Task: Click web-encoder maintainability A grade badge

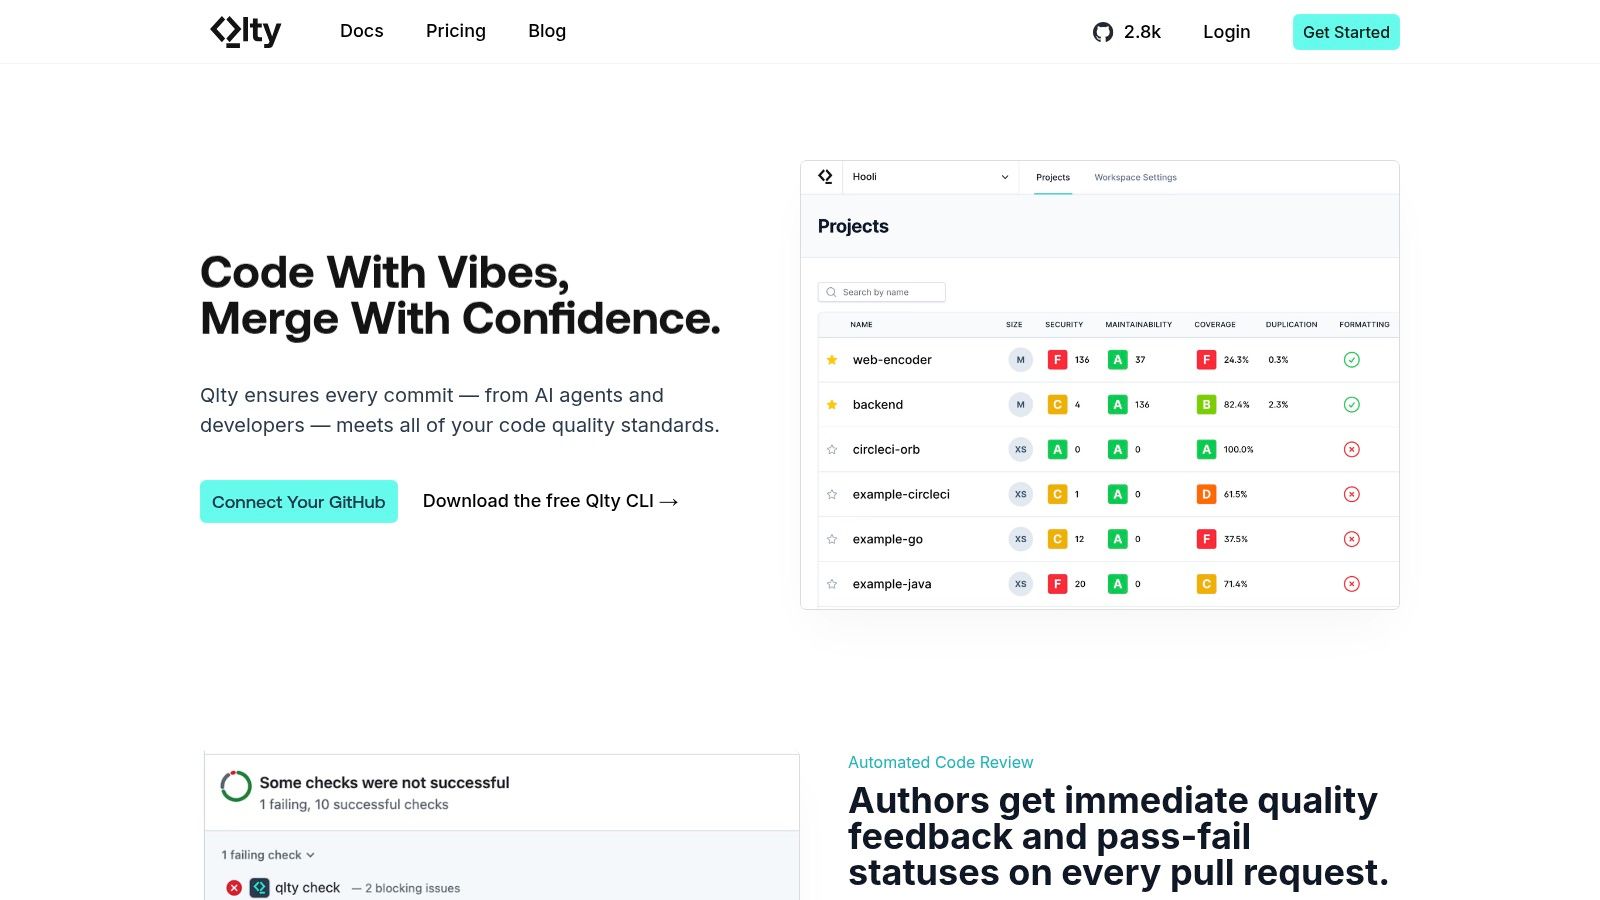Action: pyautogui.click(x=1118, y=360)
